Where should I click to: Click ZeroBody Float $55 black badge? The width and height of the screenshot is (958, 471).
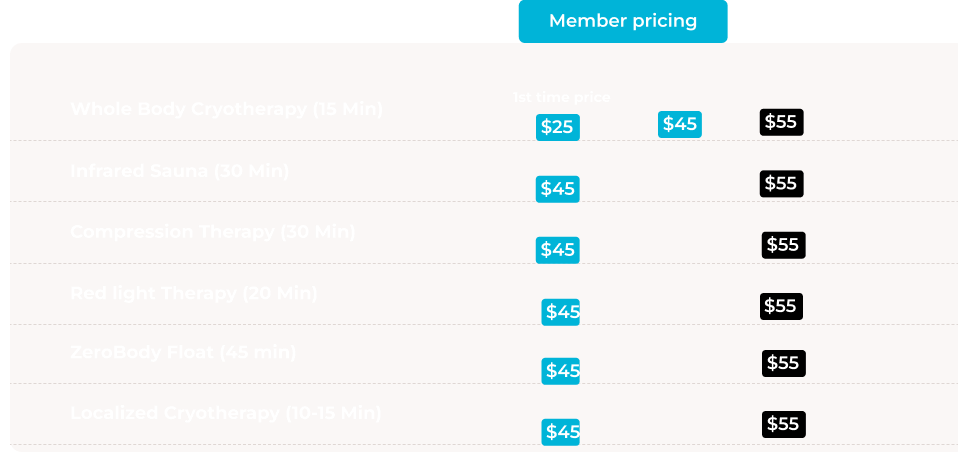(784, 363)
